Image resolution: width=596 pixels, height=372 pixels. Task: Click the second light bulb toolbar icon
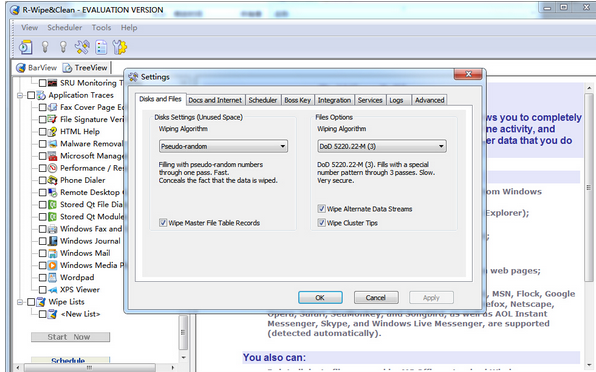[63, 47]
